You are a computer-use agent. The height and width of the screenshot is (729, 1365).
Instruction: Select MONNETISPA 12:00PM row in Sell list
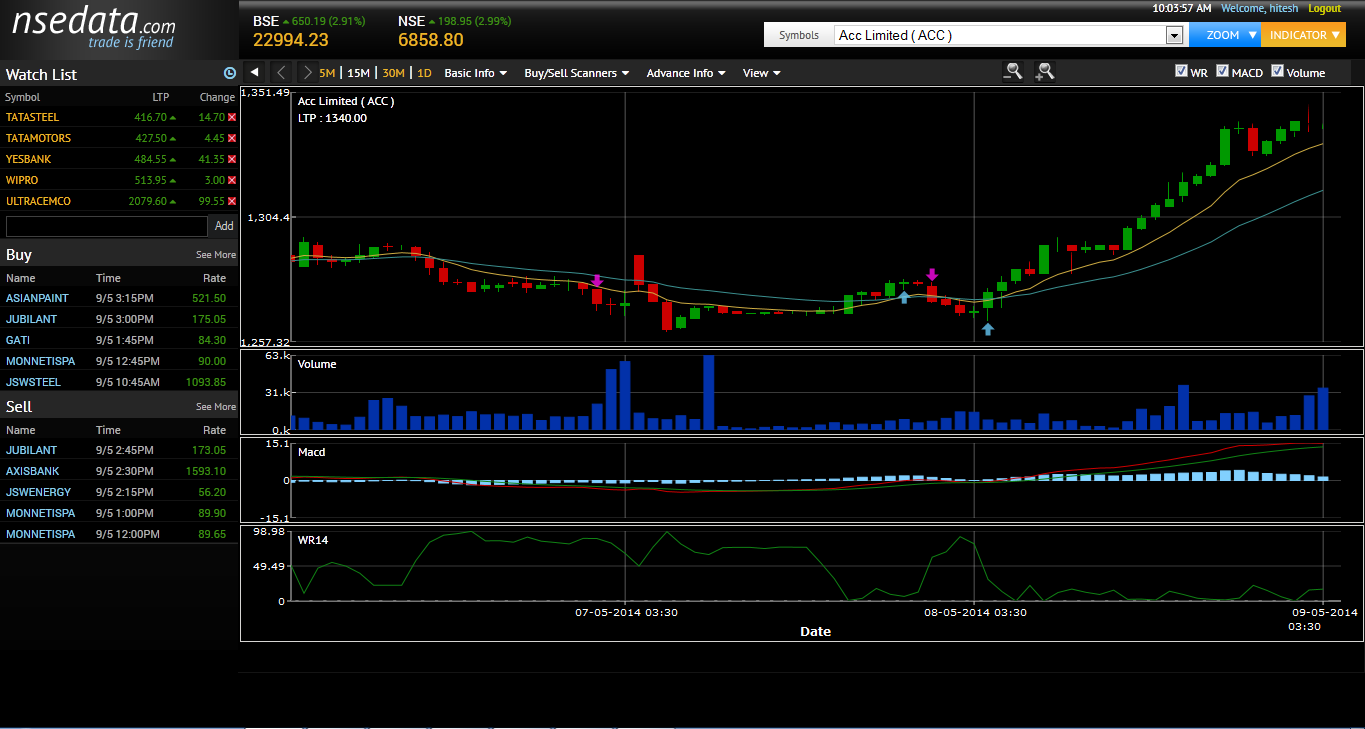(119, 534)
